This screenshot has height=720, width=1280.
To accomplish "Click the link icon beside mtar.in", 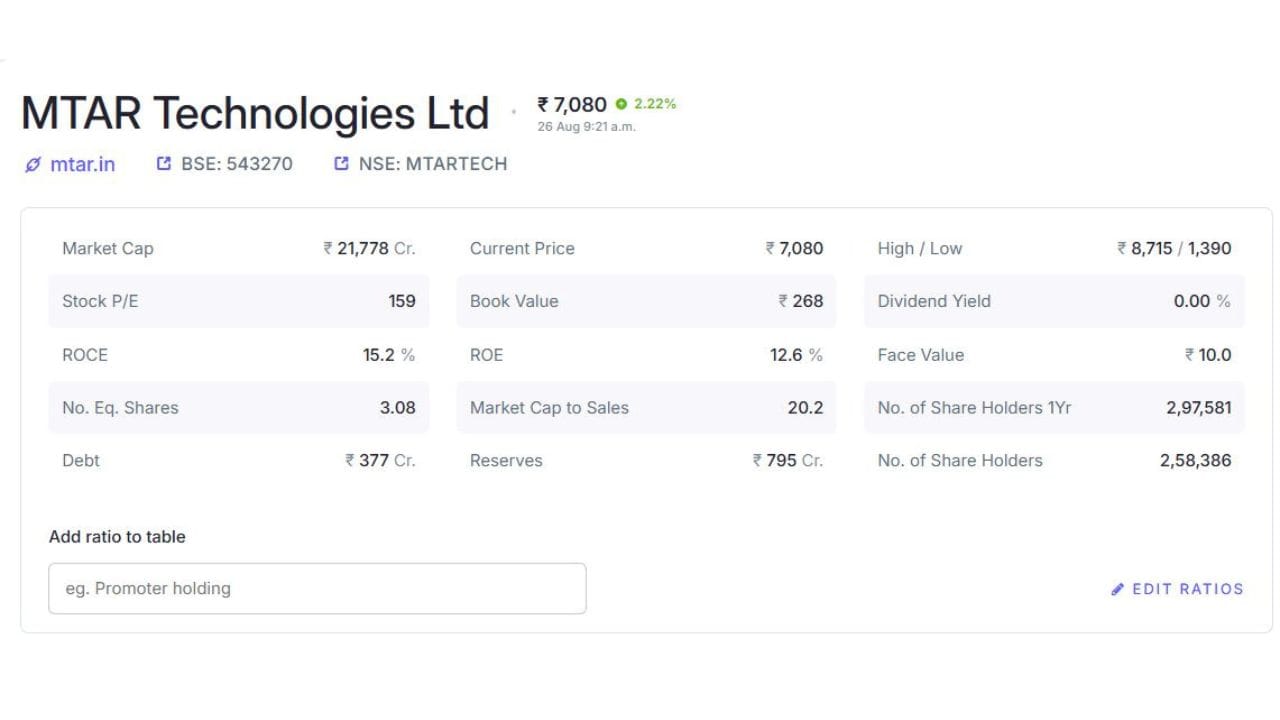I will click(33, 164).
